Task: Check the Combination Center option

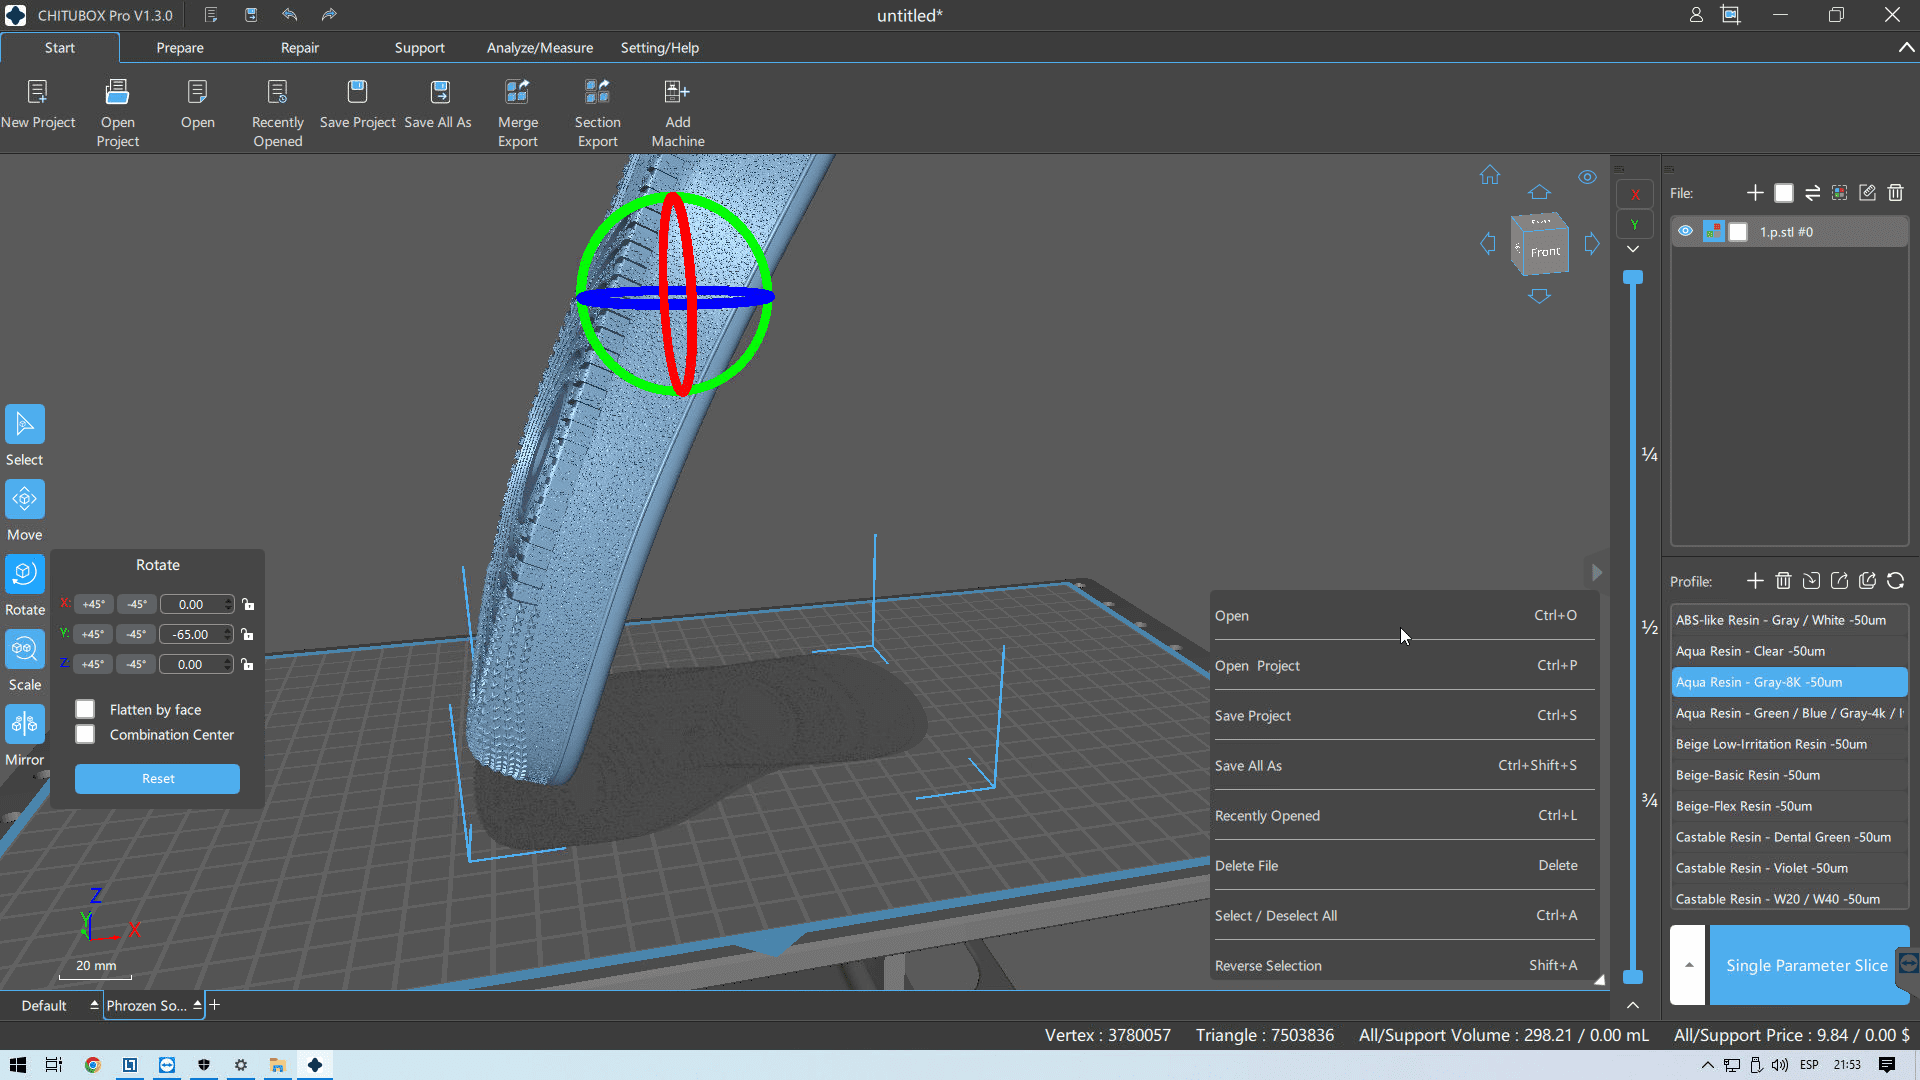Action: (x=86, y=734)
